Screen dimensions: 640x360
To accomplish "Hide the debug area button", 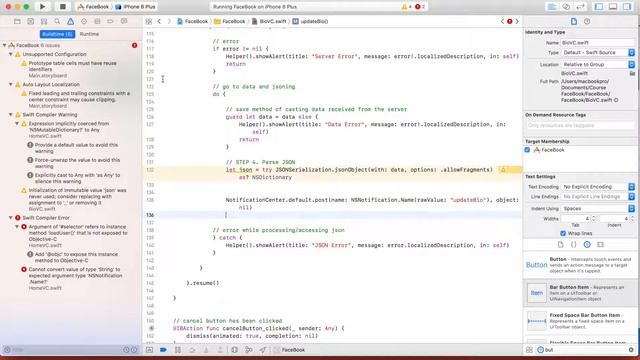I will pos(149,350).
